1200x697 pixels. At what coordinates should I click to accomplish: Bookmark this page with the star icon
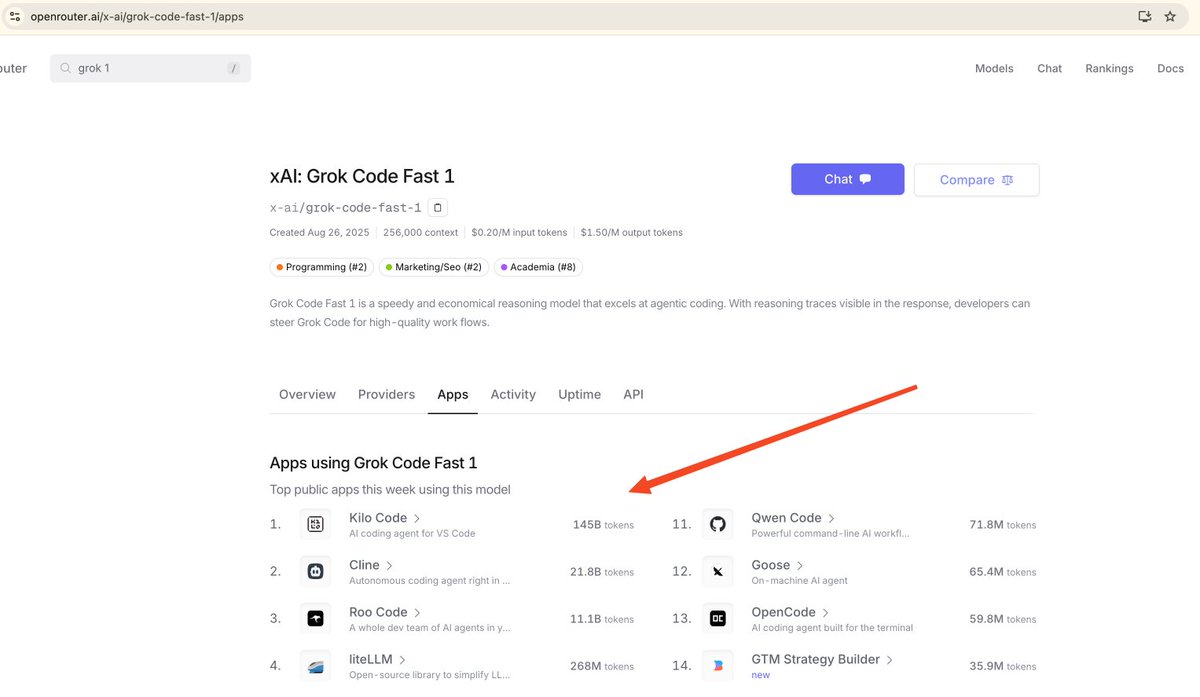click(1170, 16)
